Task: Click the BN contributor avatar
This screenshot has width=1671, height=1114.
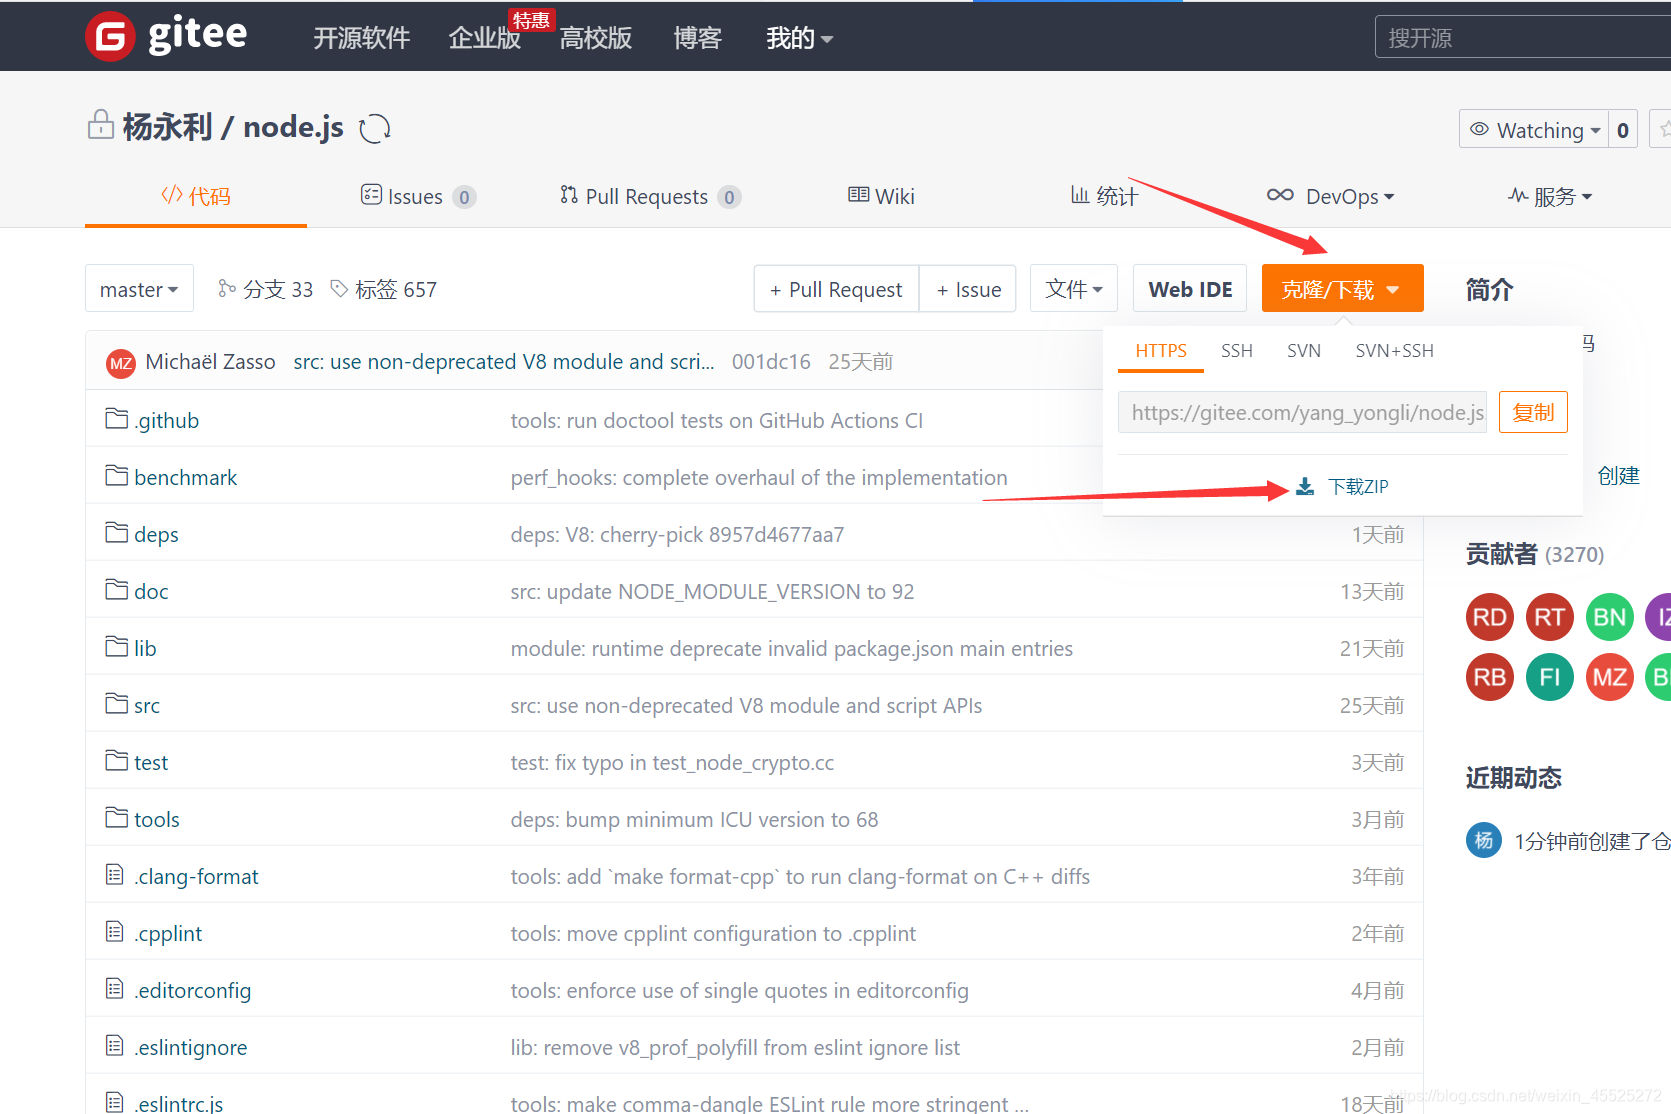Action: (x=1610, y=617)
